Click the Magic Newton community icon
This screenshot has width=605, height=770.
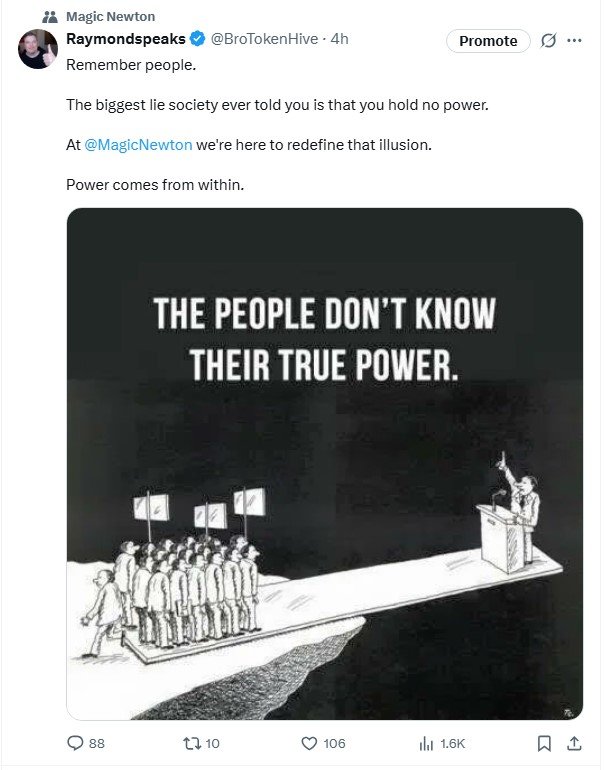click(50, 17)
